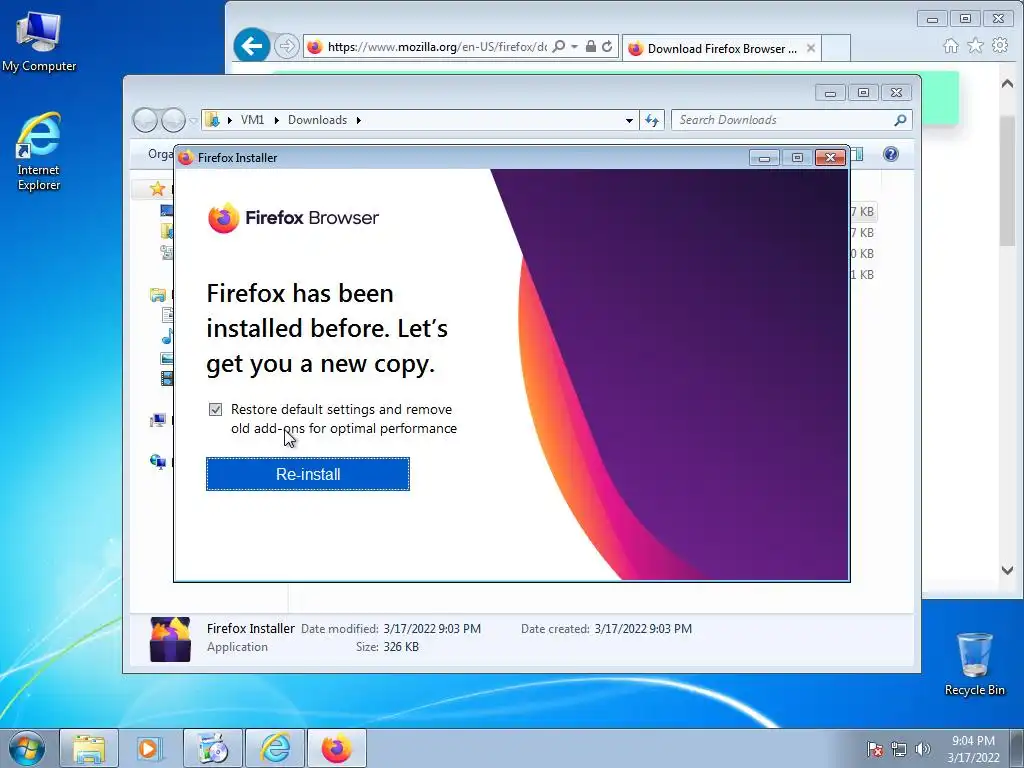Uncheck Restore default settings checkbox

pos(216,409)
